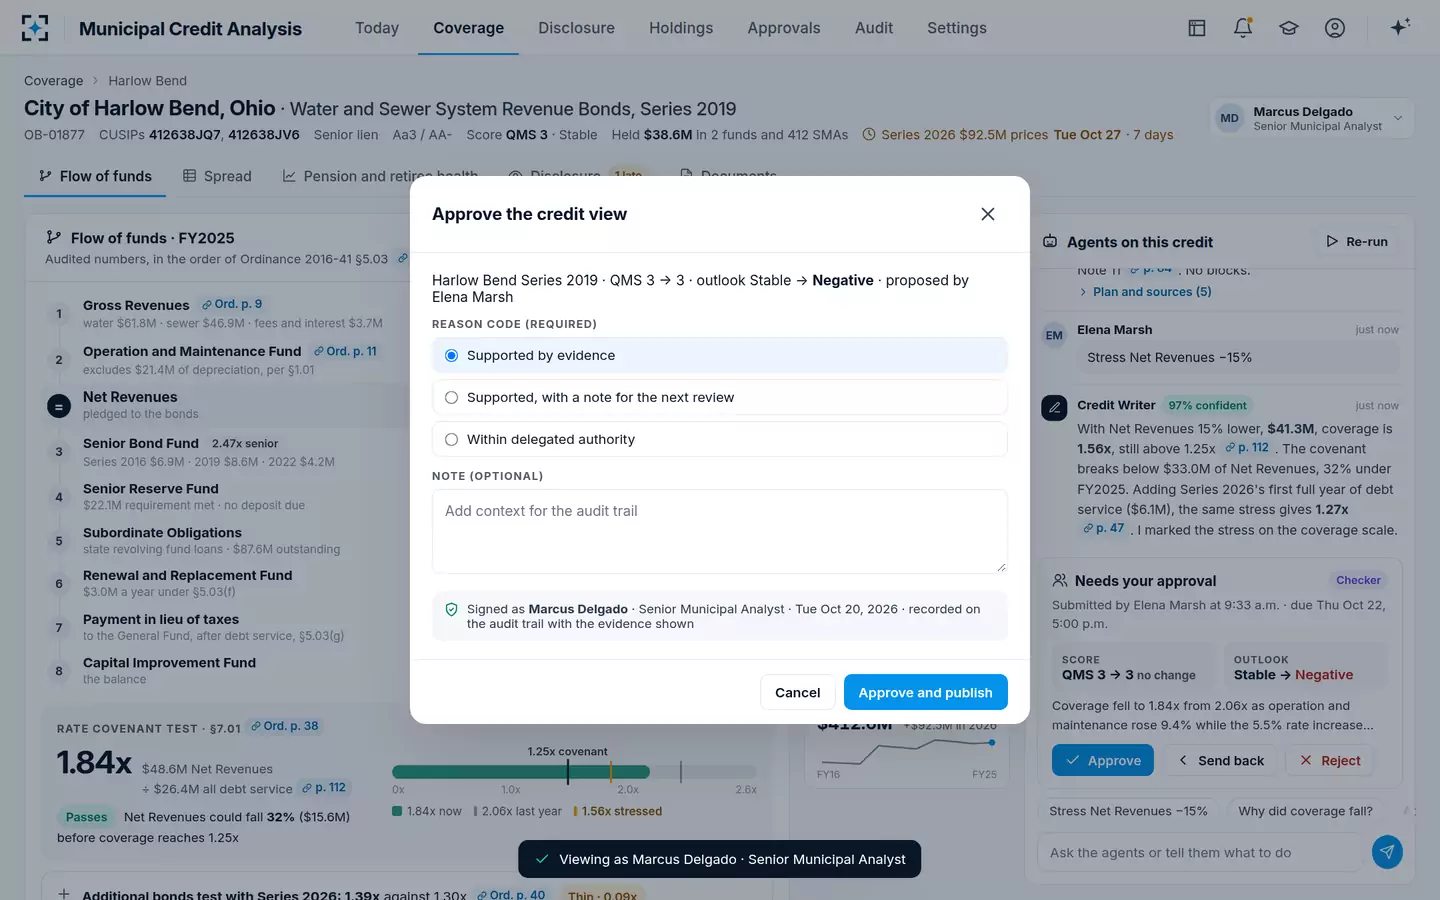Open the AI sparkle assistant icon
Screen dimensions: 1440x900
(x=1400, y=27)
